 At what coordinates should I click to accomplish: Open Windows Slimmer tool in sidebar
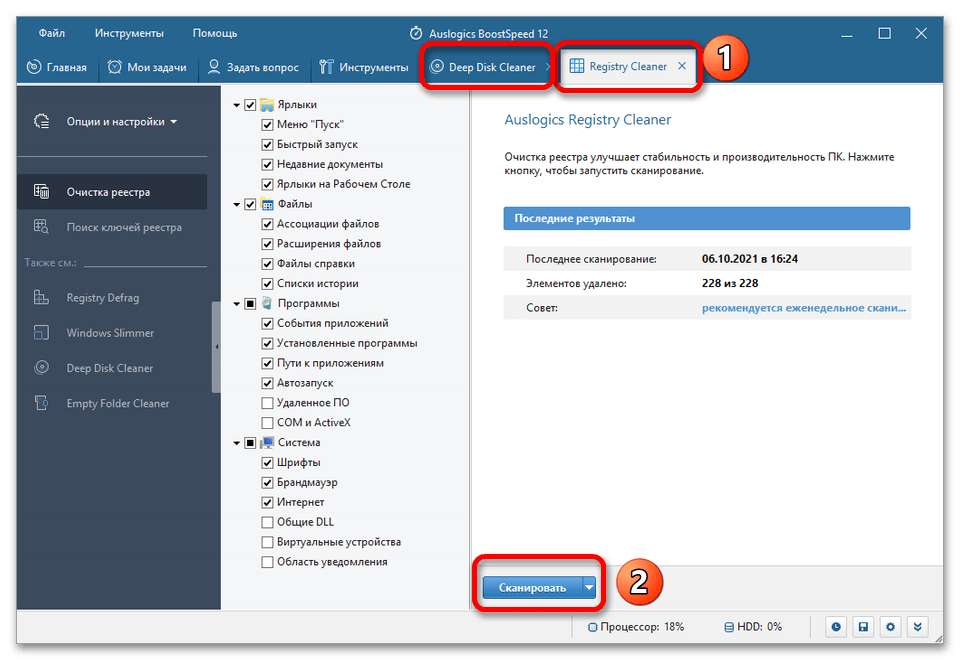pyautogui.click(x=110, y=333)
